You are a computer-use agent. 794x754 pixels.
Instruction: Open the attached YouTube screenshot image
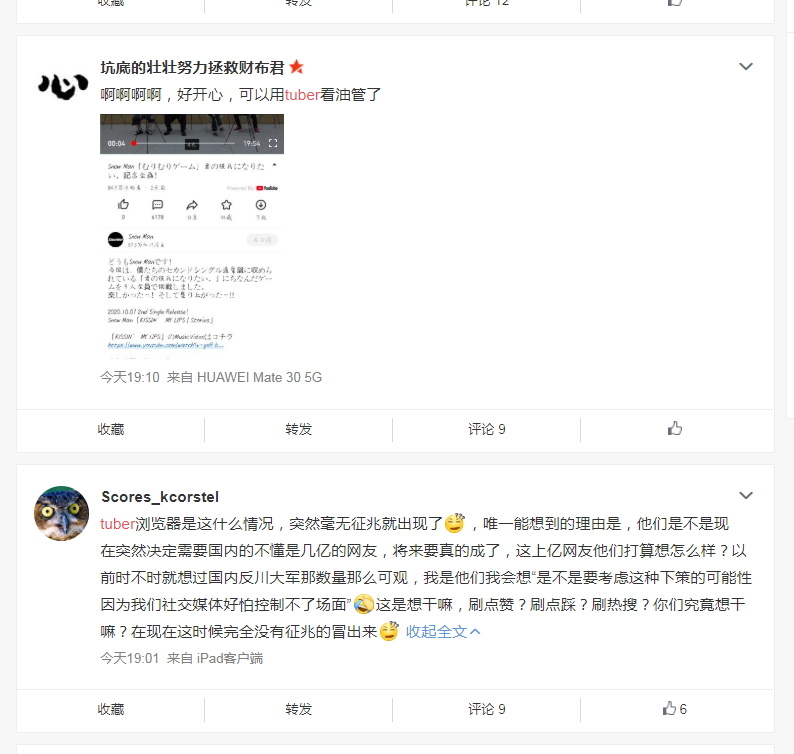point(192,236)
